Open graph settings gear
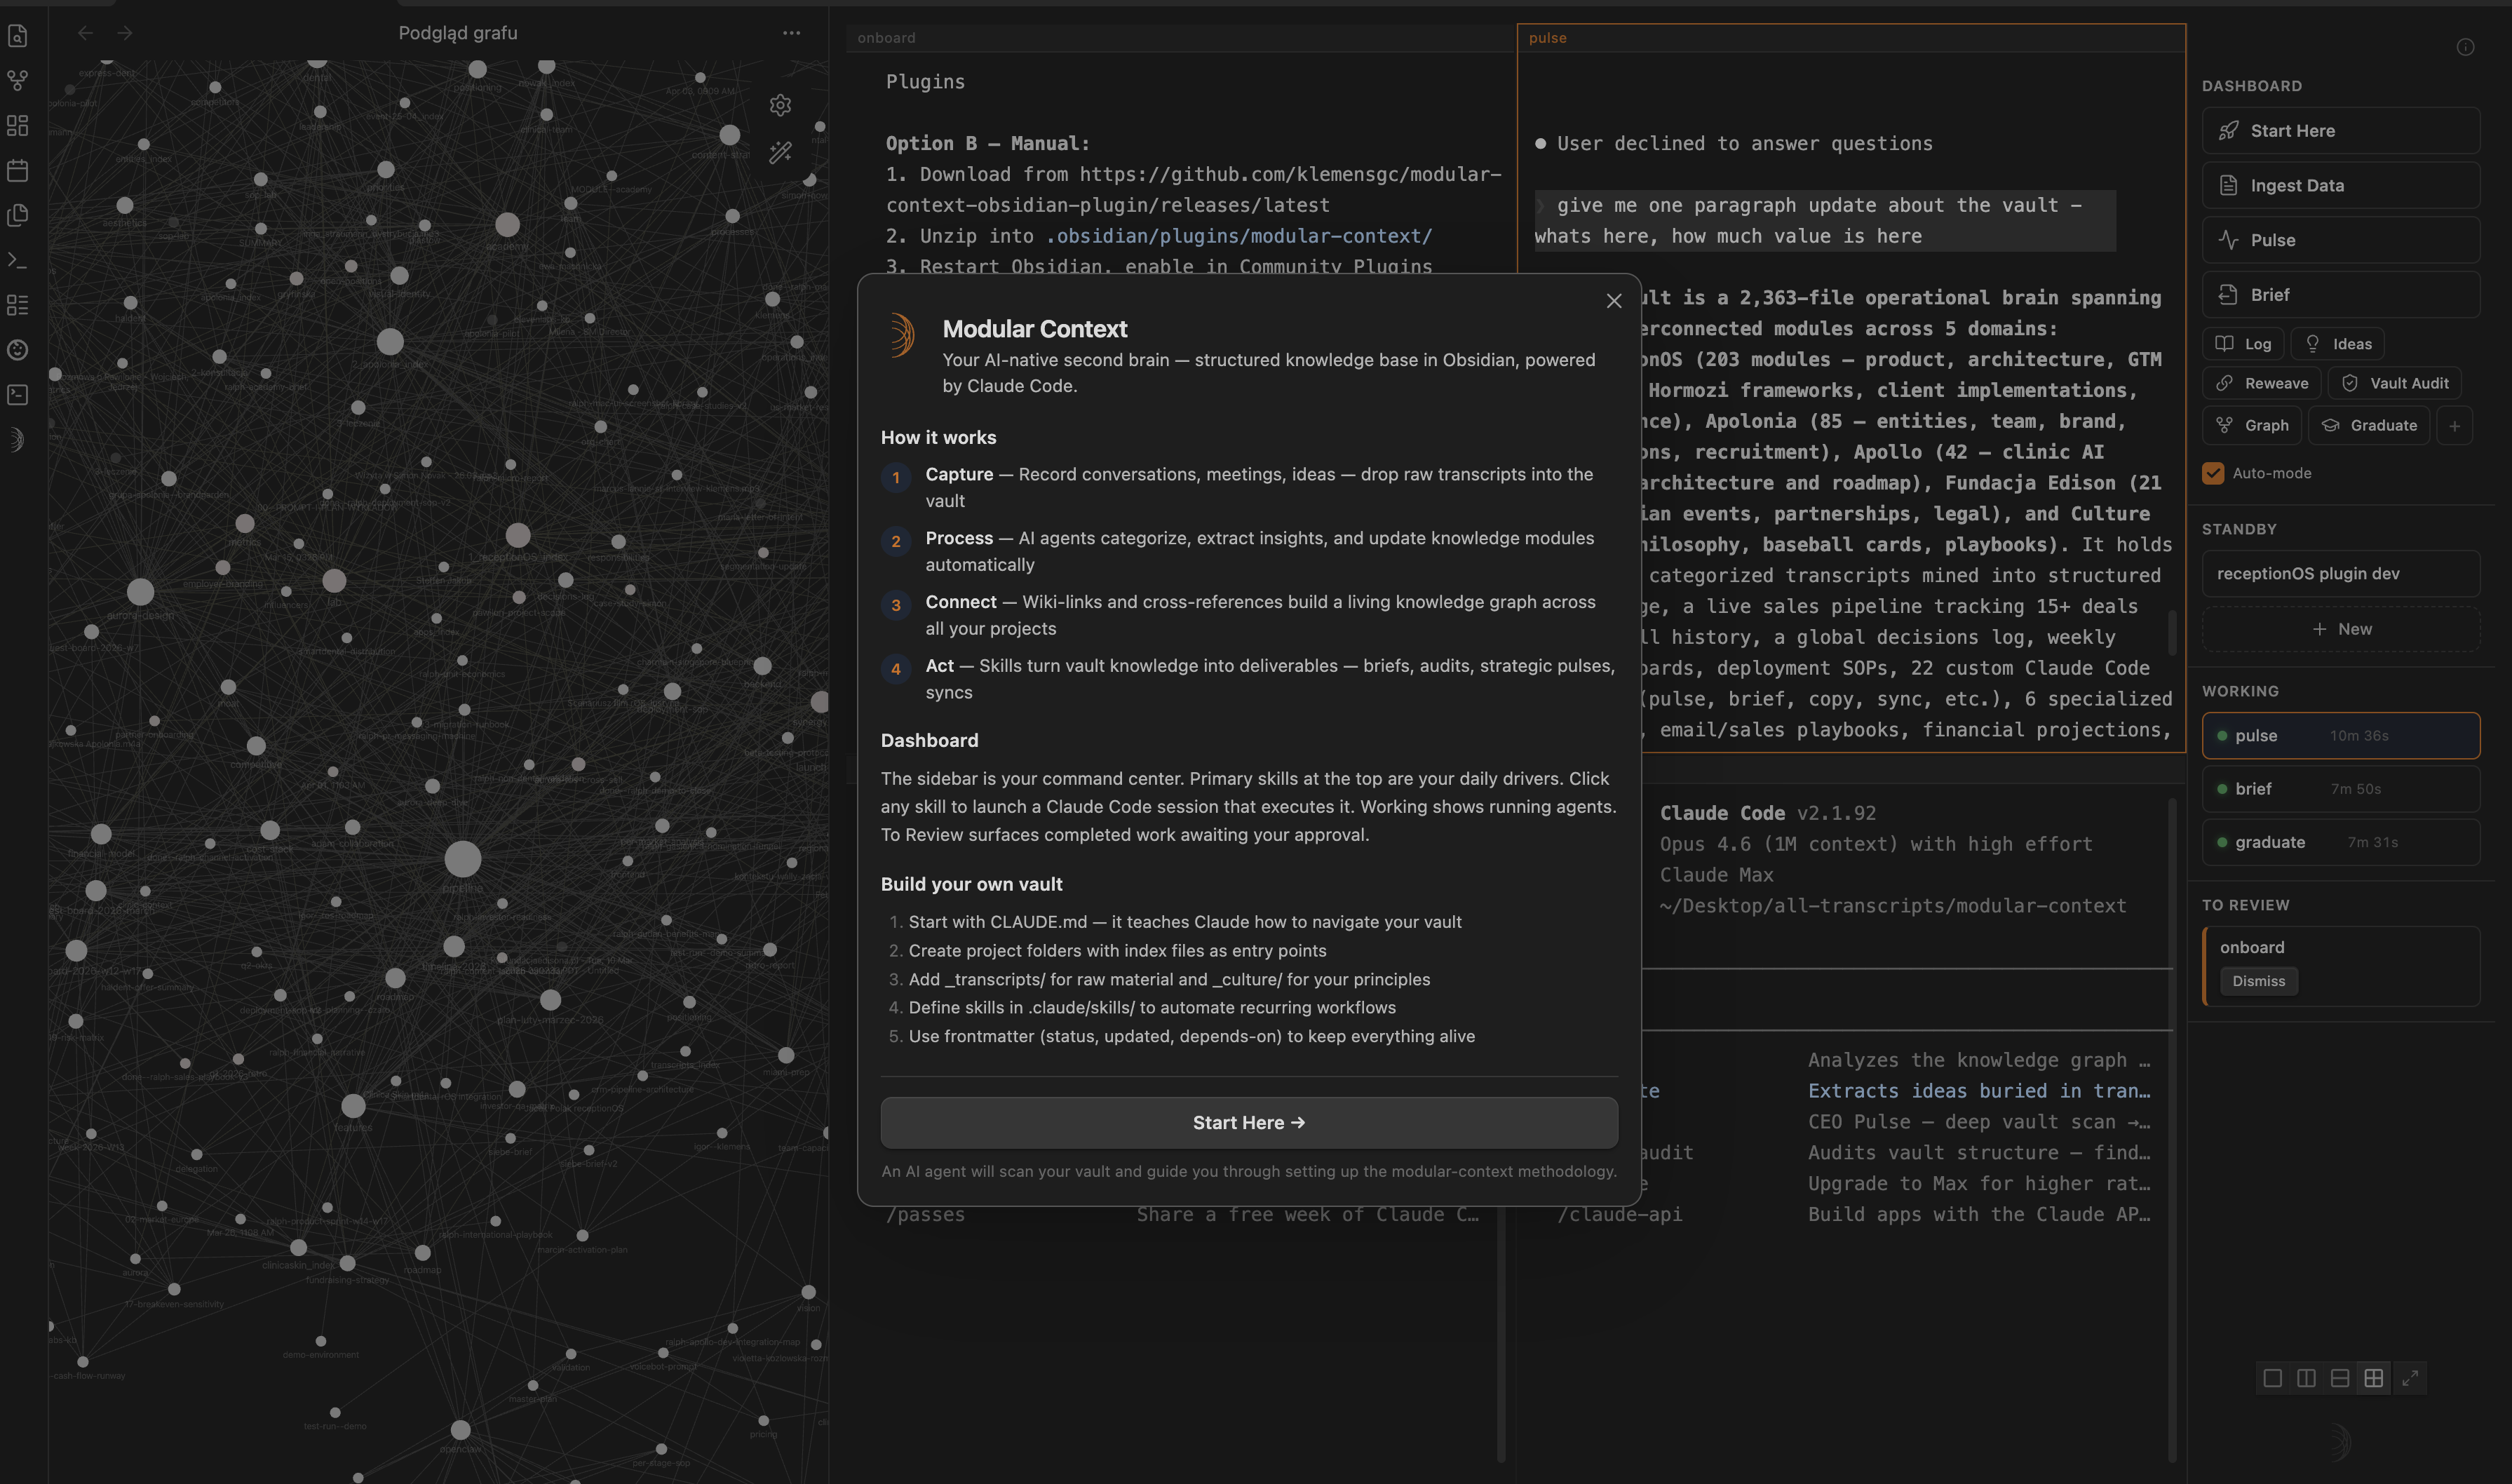The image size is (2512, 1484). (x=781, y=105)
